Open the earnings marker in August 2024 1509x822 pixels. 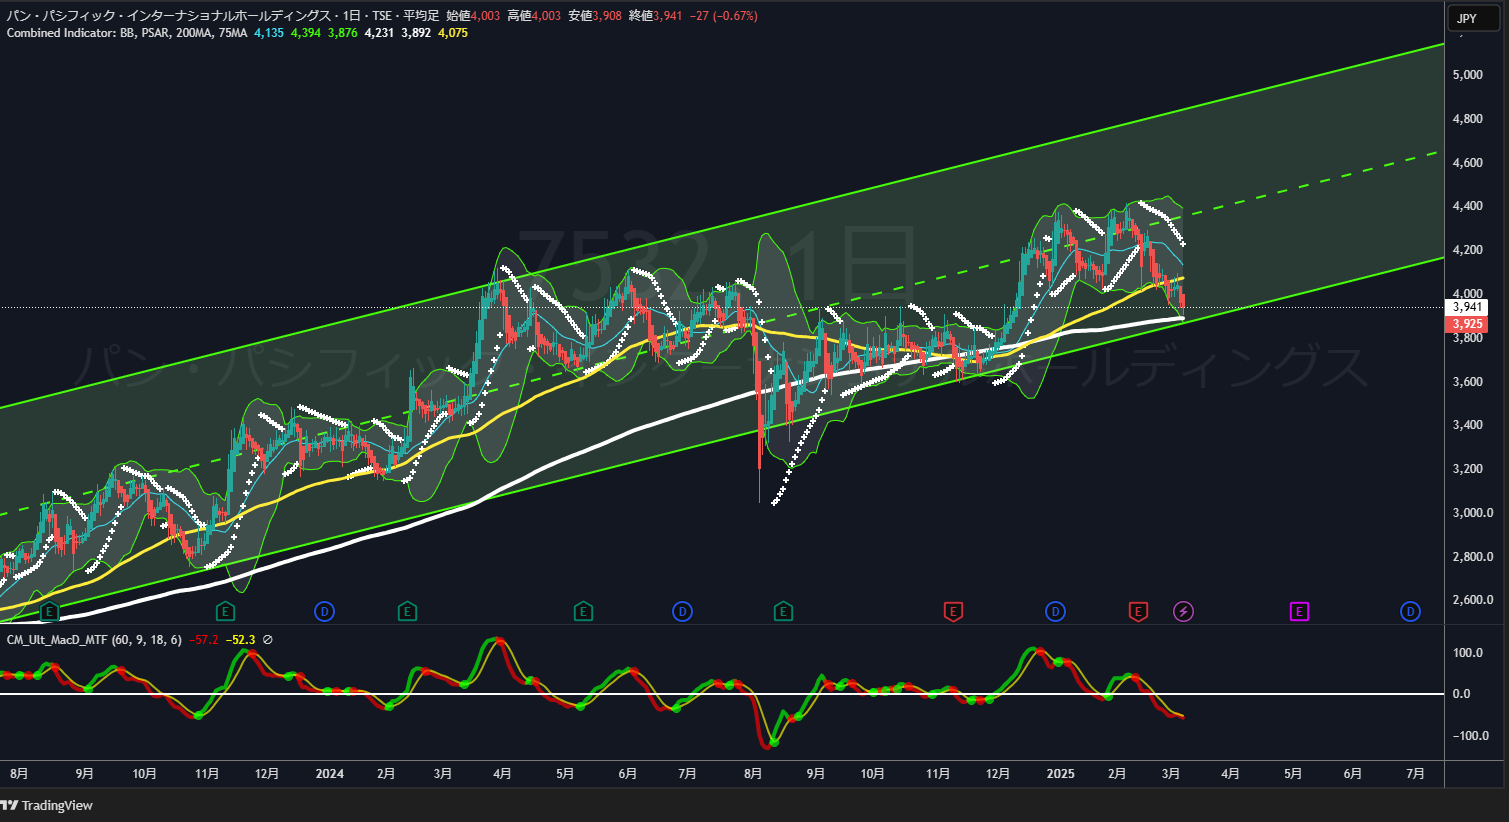click(783, 611)
